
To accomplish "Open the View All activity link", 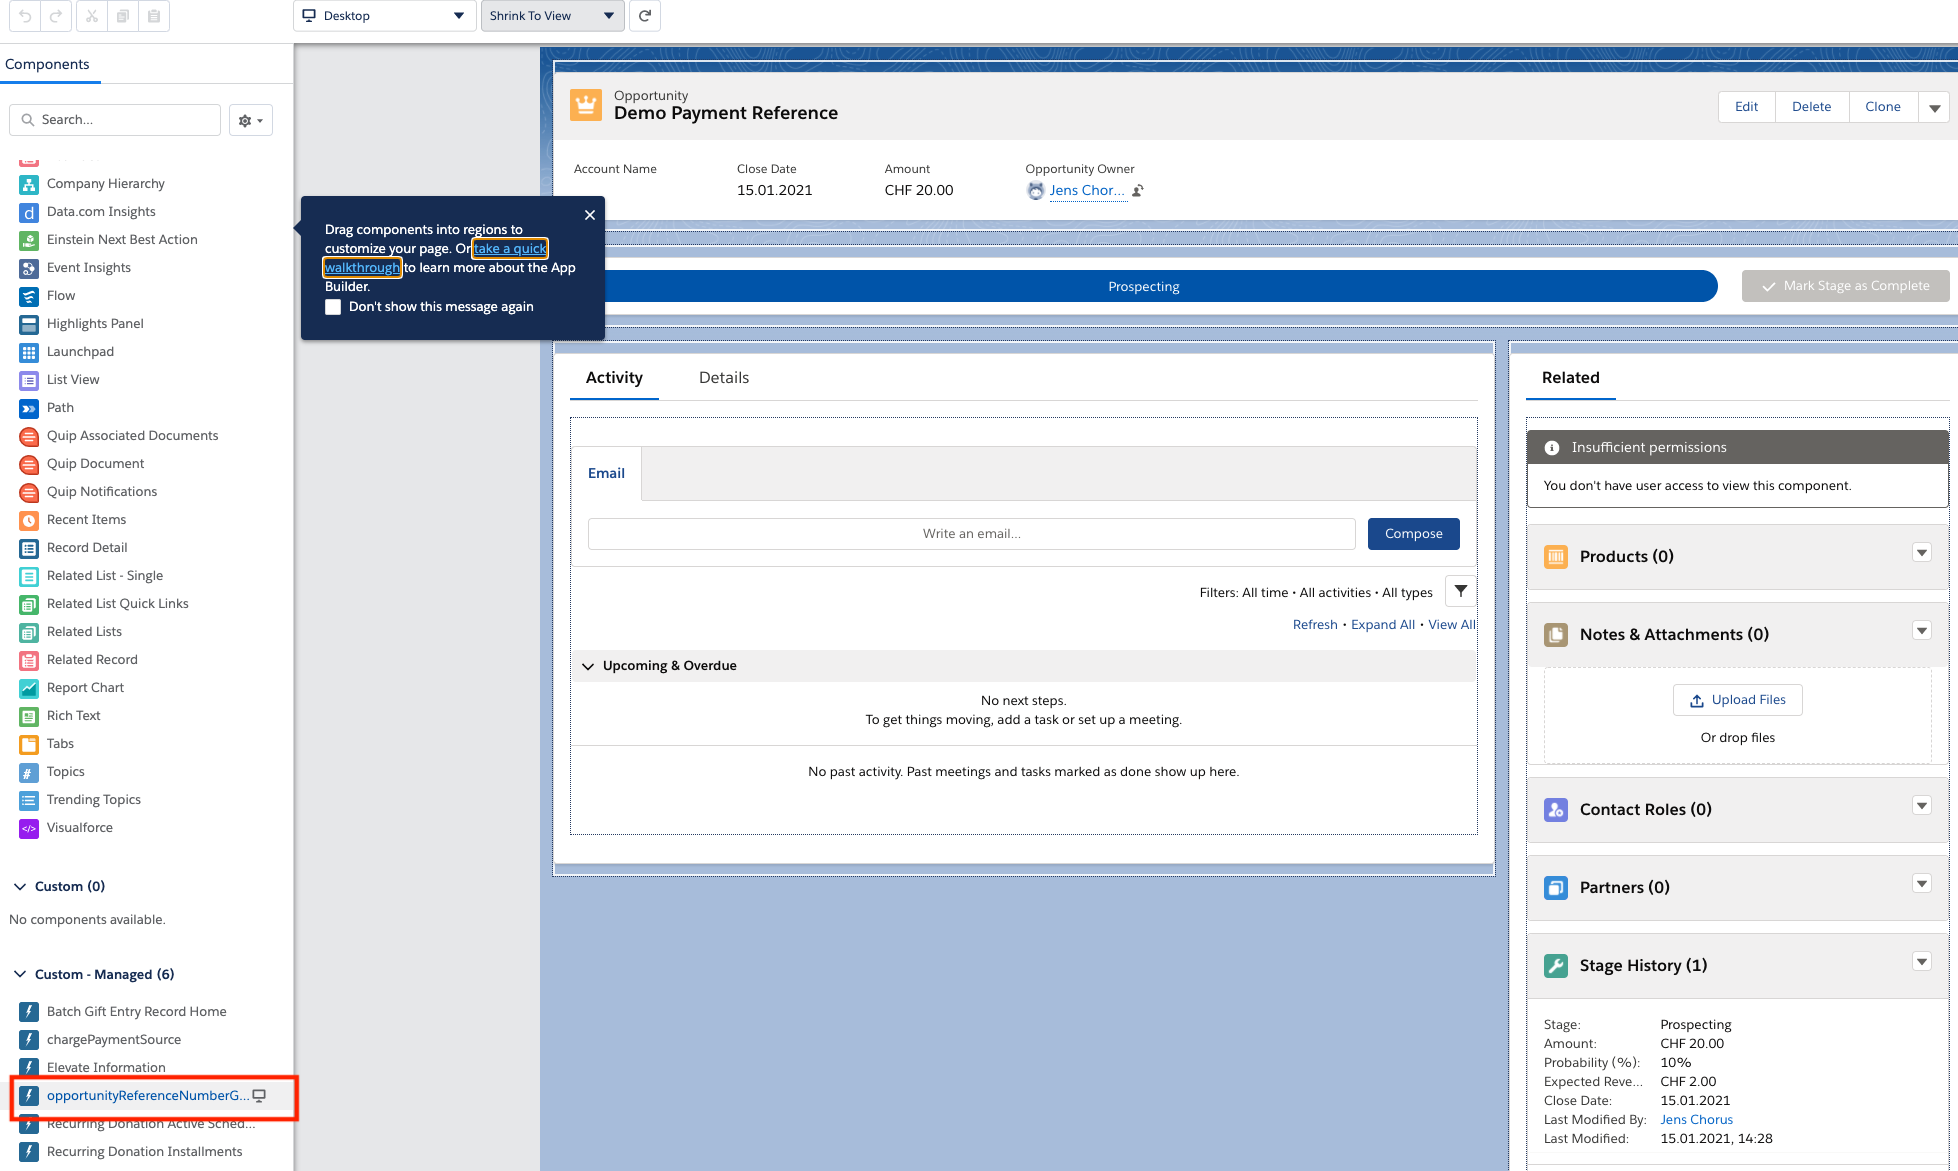I will [x=1451, y=625].
